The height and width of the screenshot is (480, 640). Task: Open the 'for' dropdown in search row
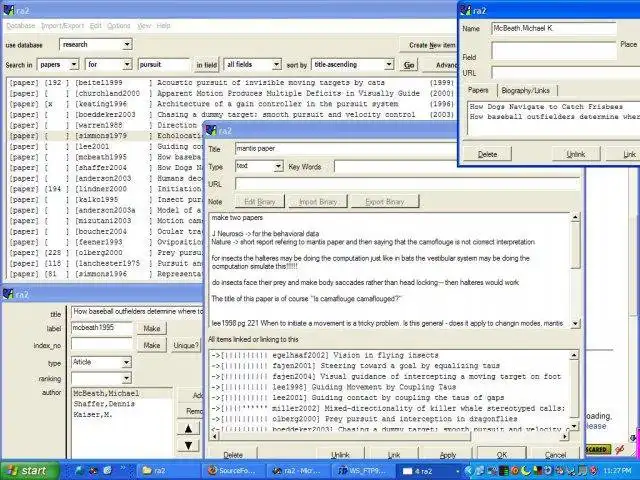click(127, 64)
